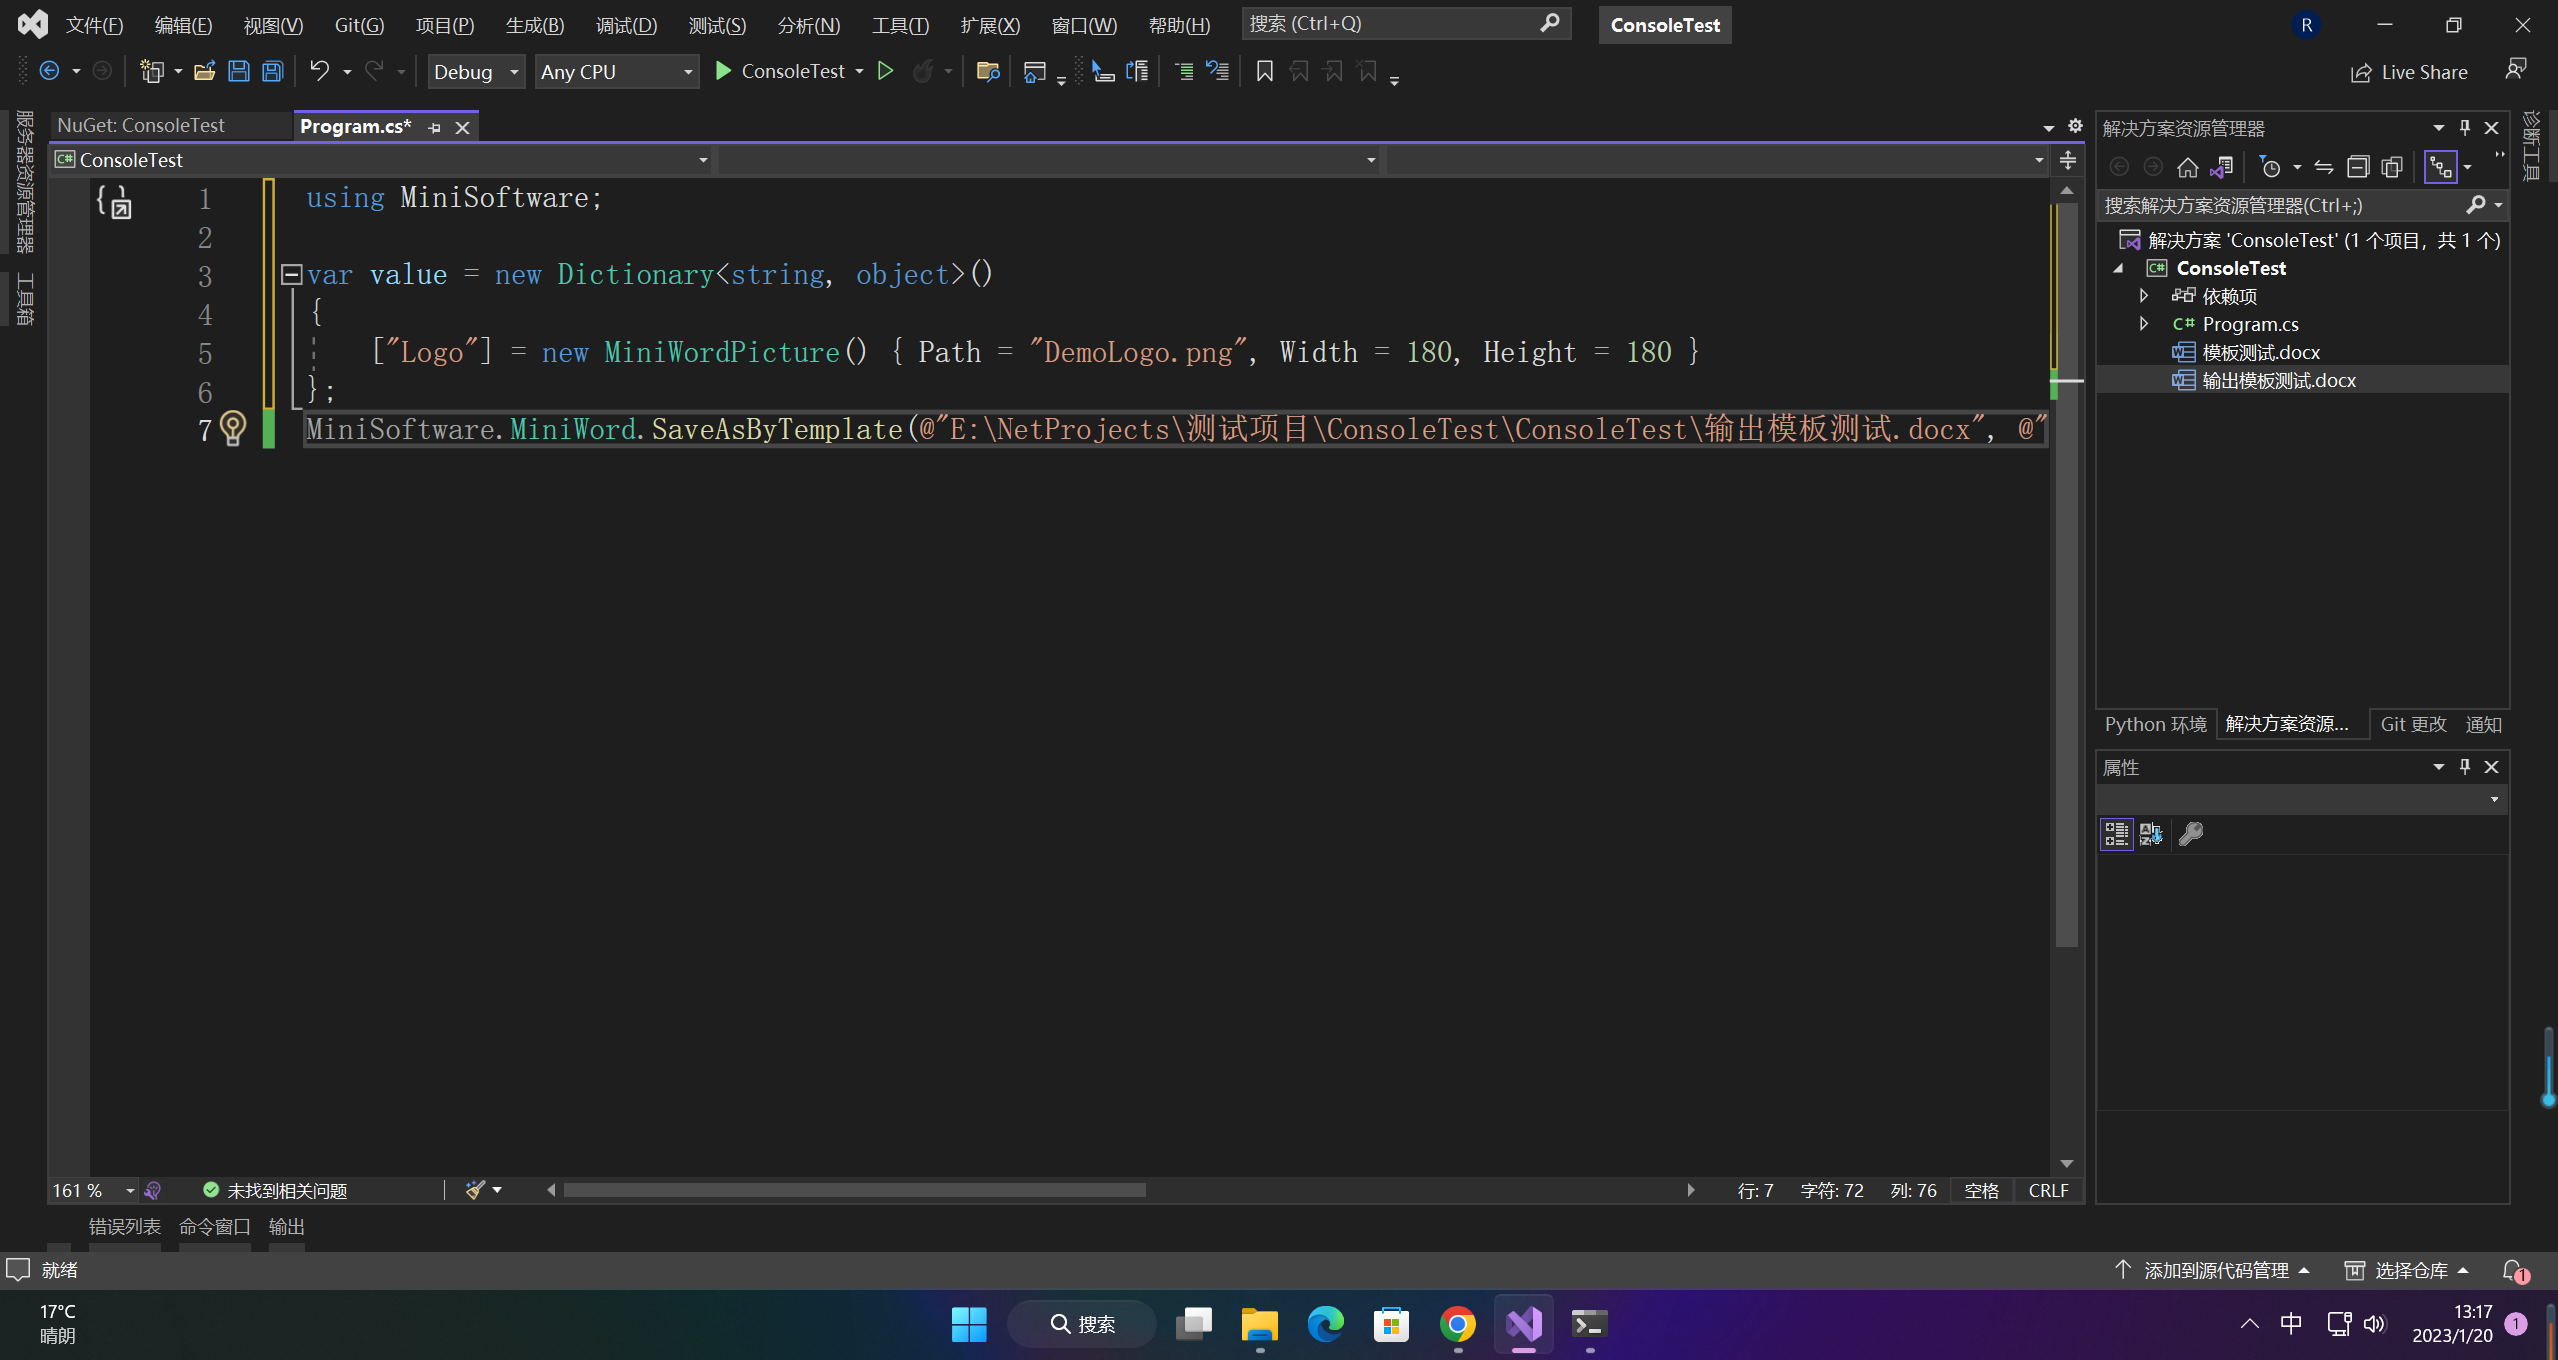
Task: Collapse the code region on line 3
Action: click(x=291, y=274)
